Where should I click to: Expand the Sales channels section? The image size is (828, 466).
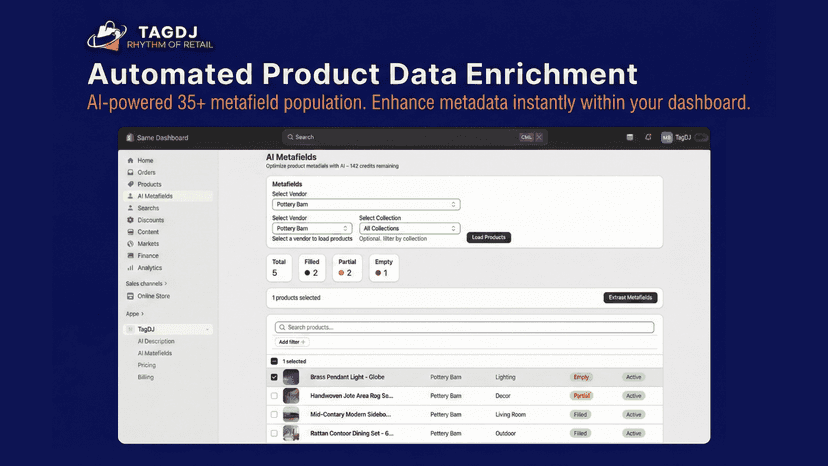pos(146,284)
